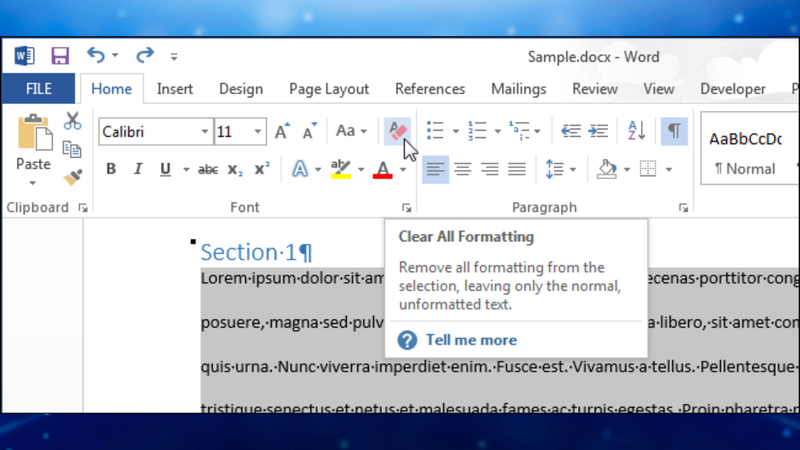This screenshot has width=800, height=450.
Task: Open the font size dropdown arrow
Action: (x=258, y=132)
